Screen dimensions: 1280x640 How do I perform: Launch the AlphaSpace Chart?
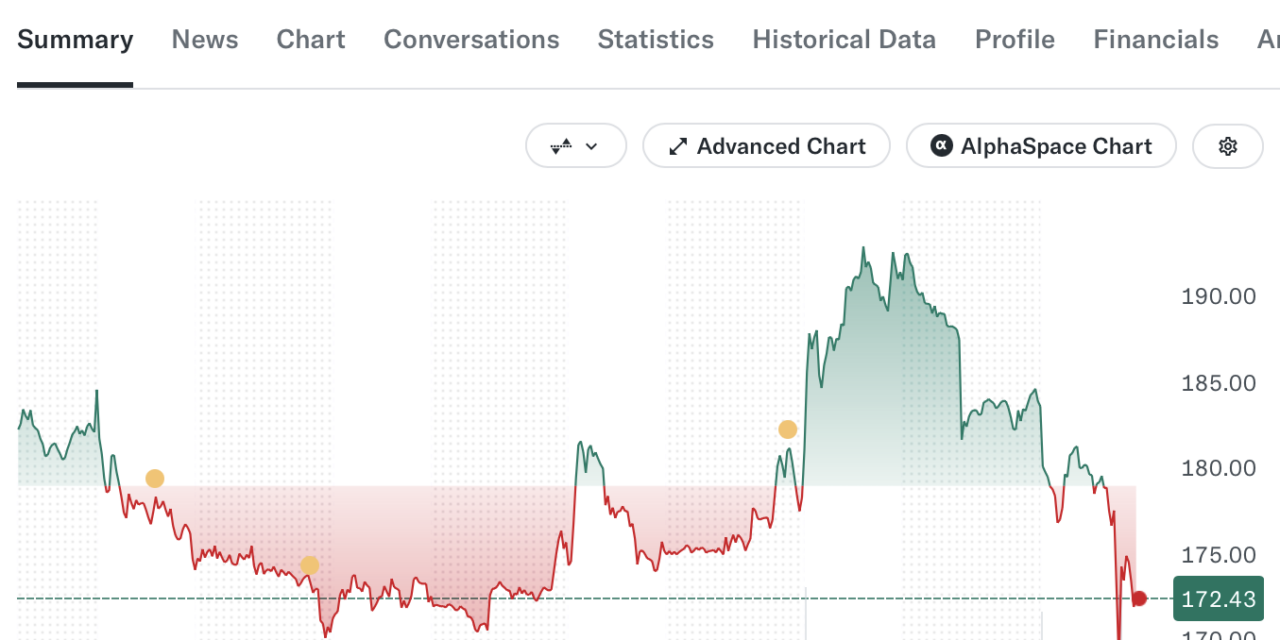coord(1041,146)
